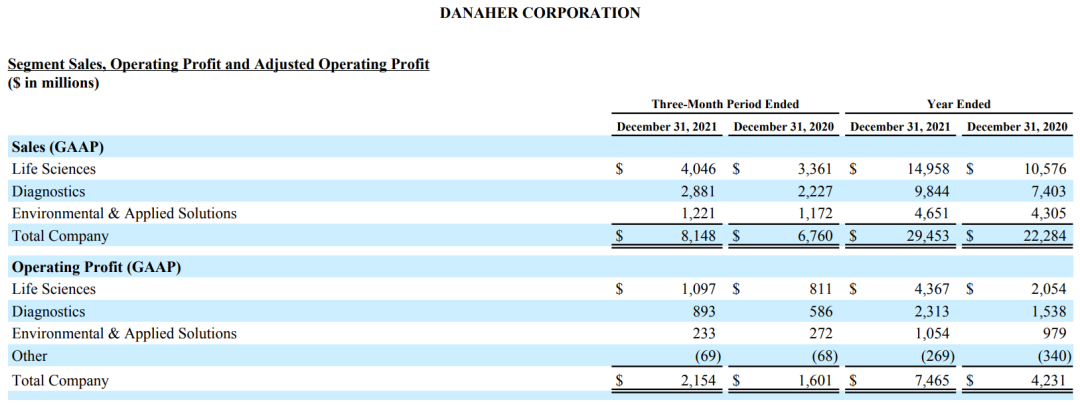The image size is (1080, 406).
Task: Click the 7,403 value
Action: point(1048,191)
